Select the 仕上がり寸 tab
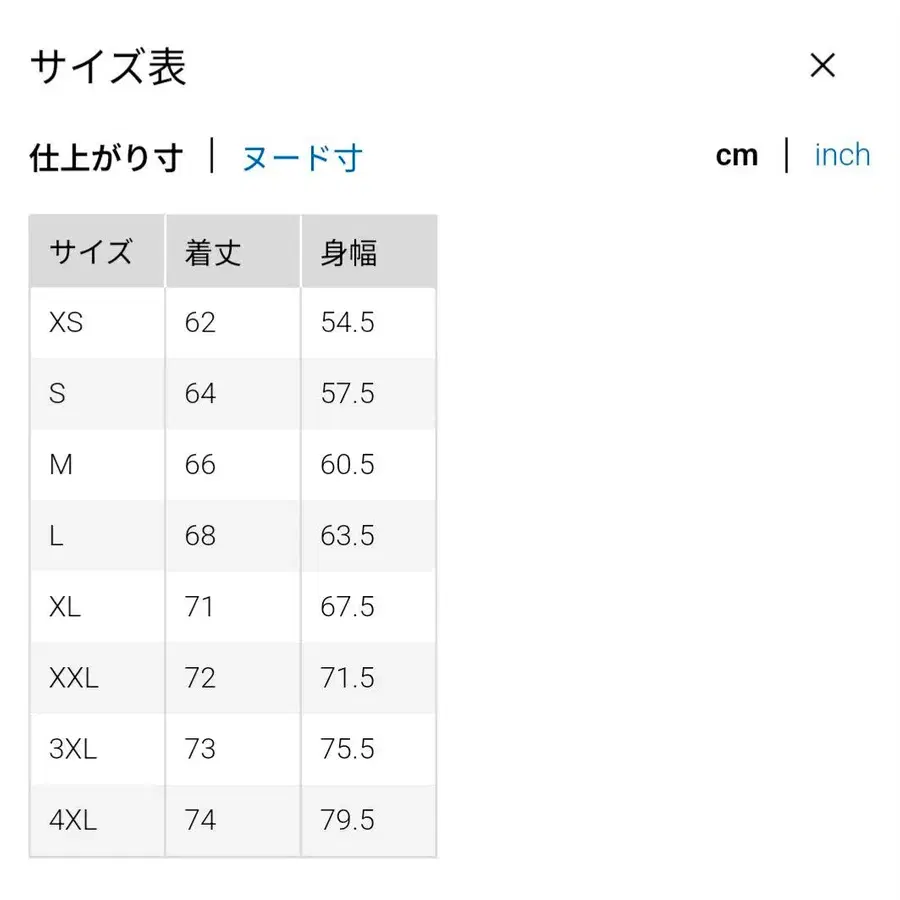This screenshot has width=900, height=900. click(105, 157)
